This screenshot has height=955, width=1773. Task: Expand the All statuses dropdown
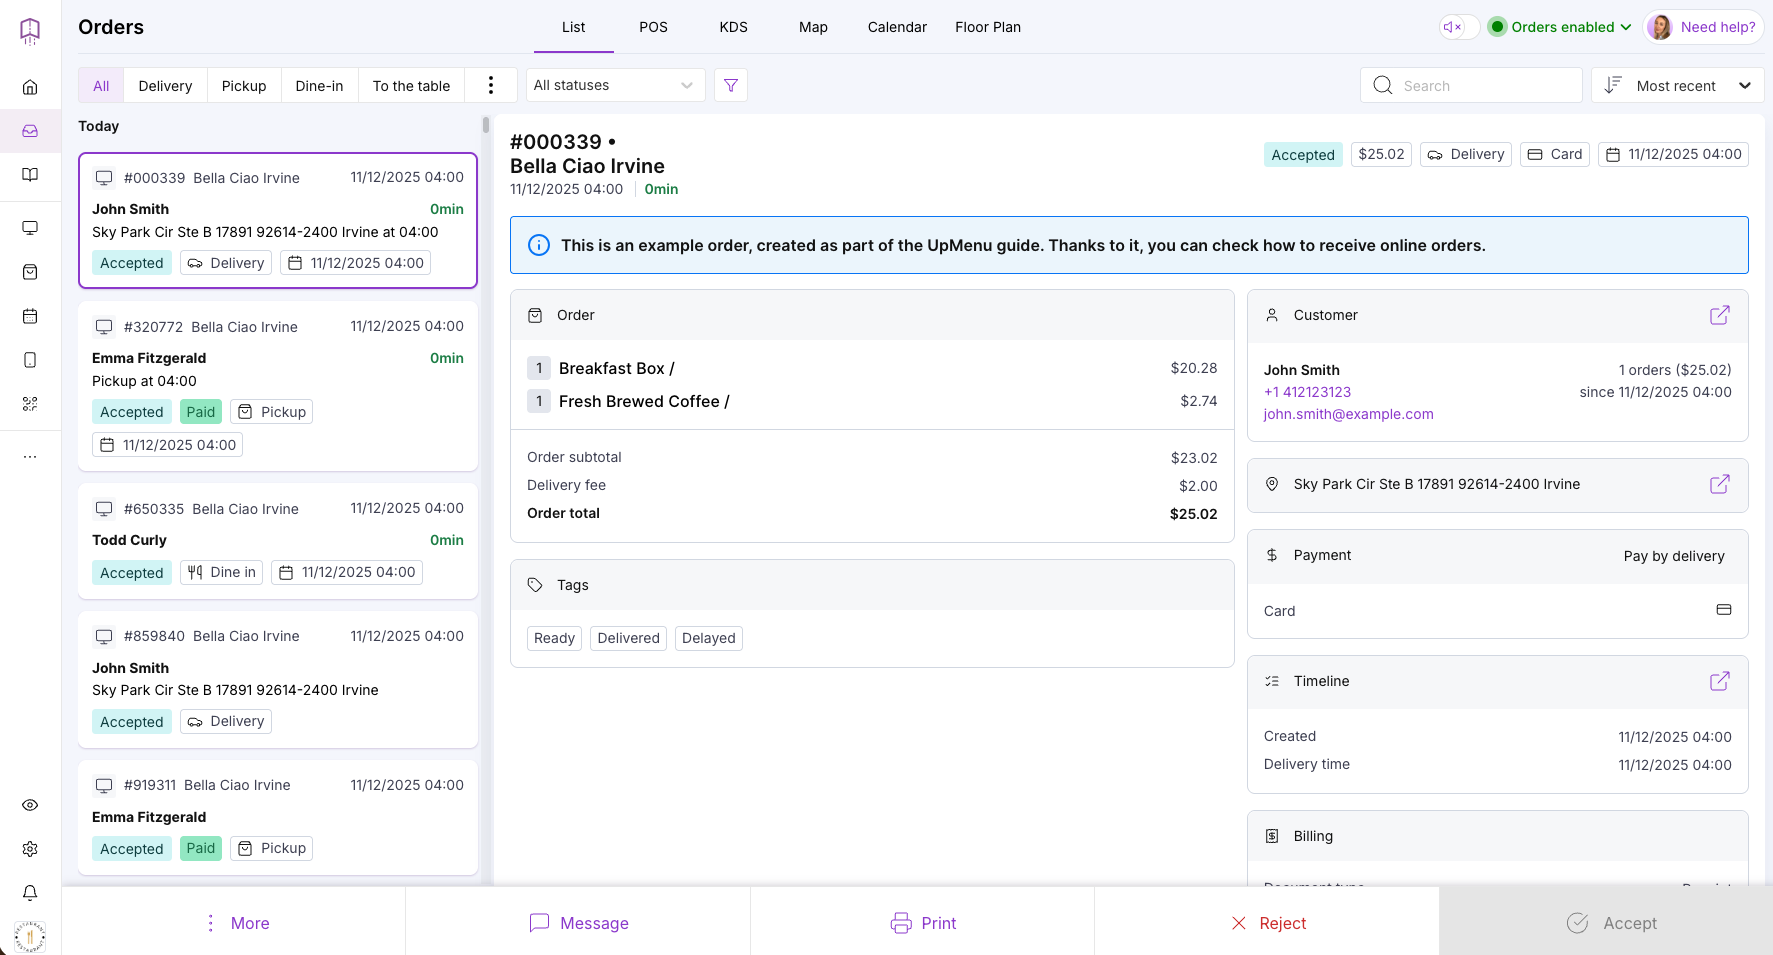coord(614,85)
